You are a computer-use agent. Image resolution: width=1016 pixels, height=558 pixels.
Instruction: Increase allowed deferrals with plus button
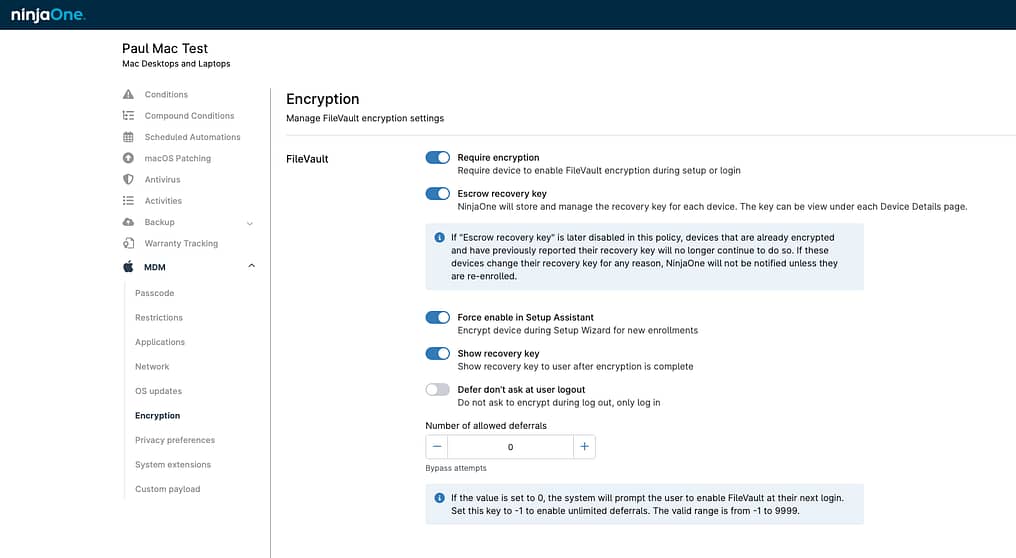point(584,447)
